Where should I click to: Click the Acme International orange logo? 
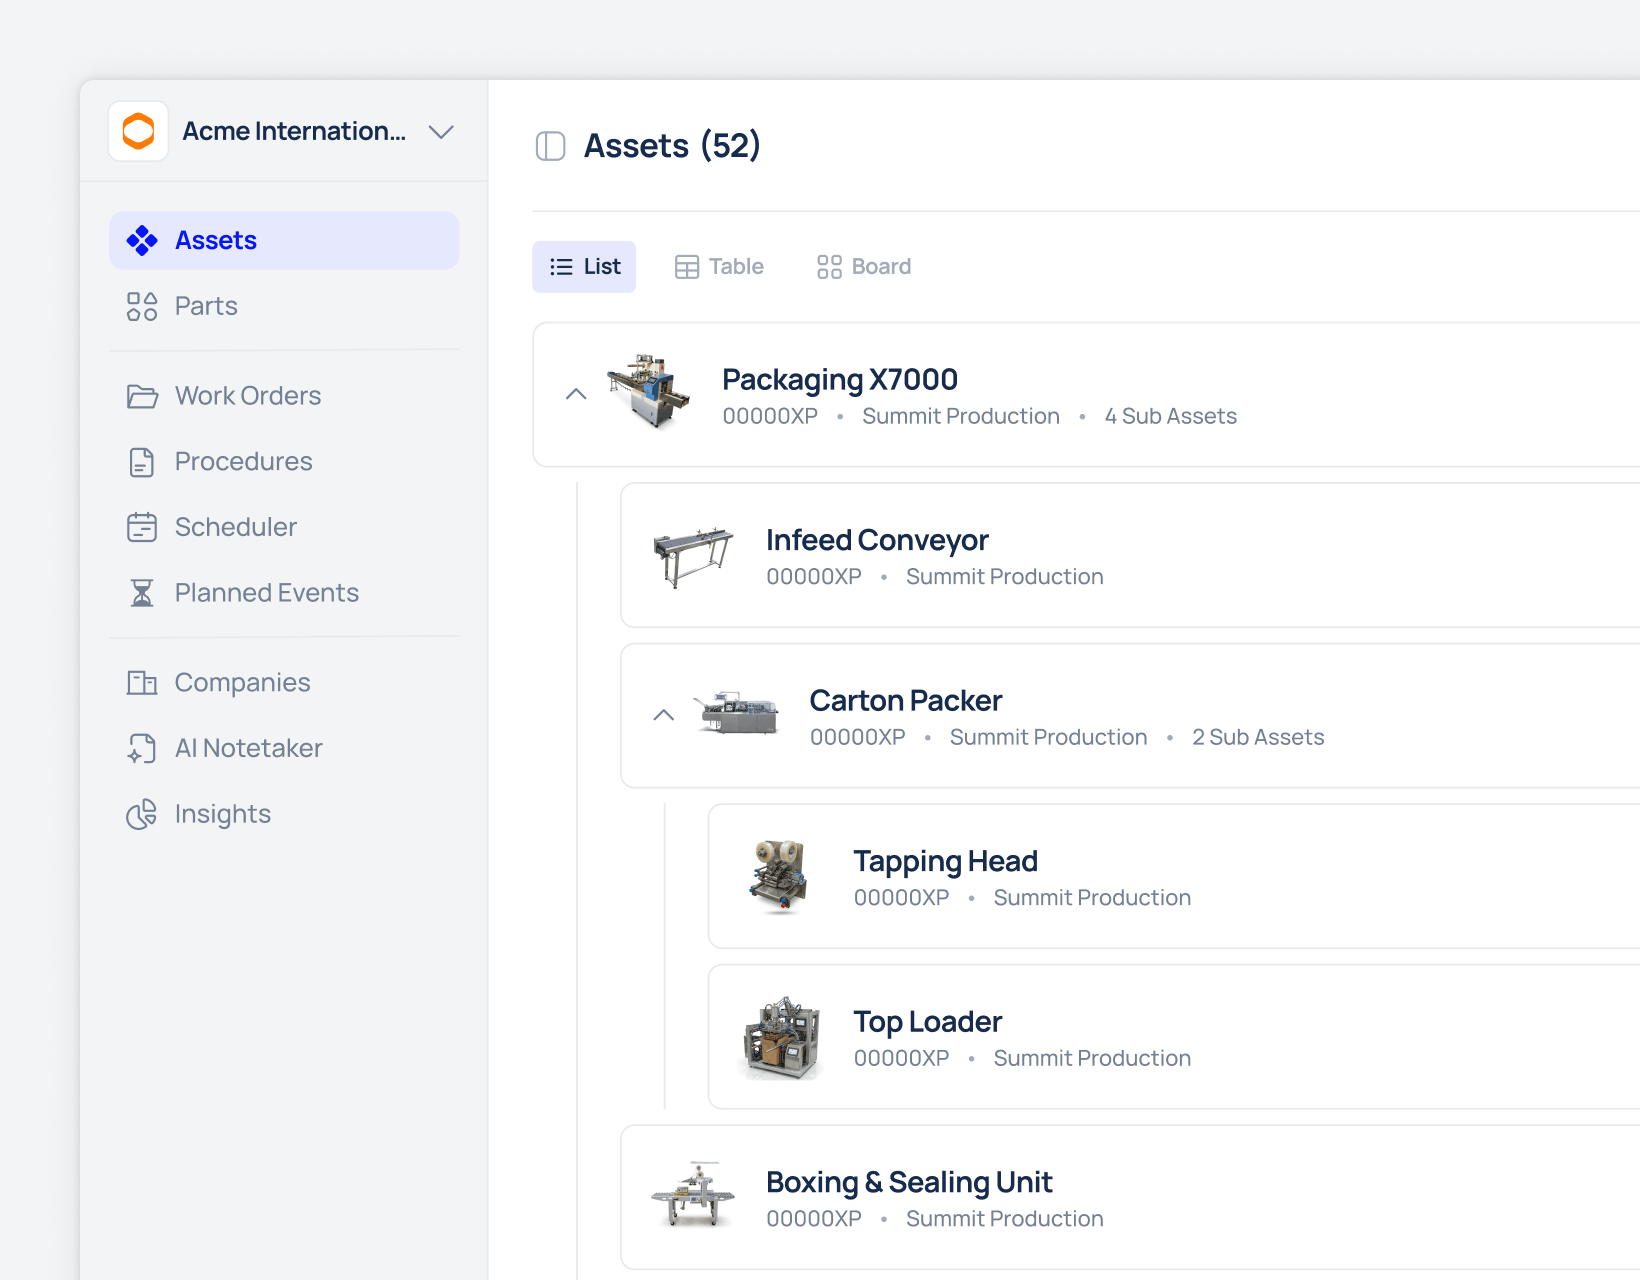[138, 131]
